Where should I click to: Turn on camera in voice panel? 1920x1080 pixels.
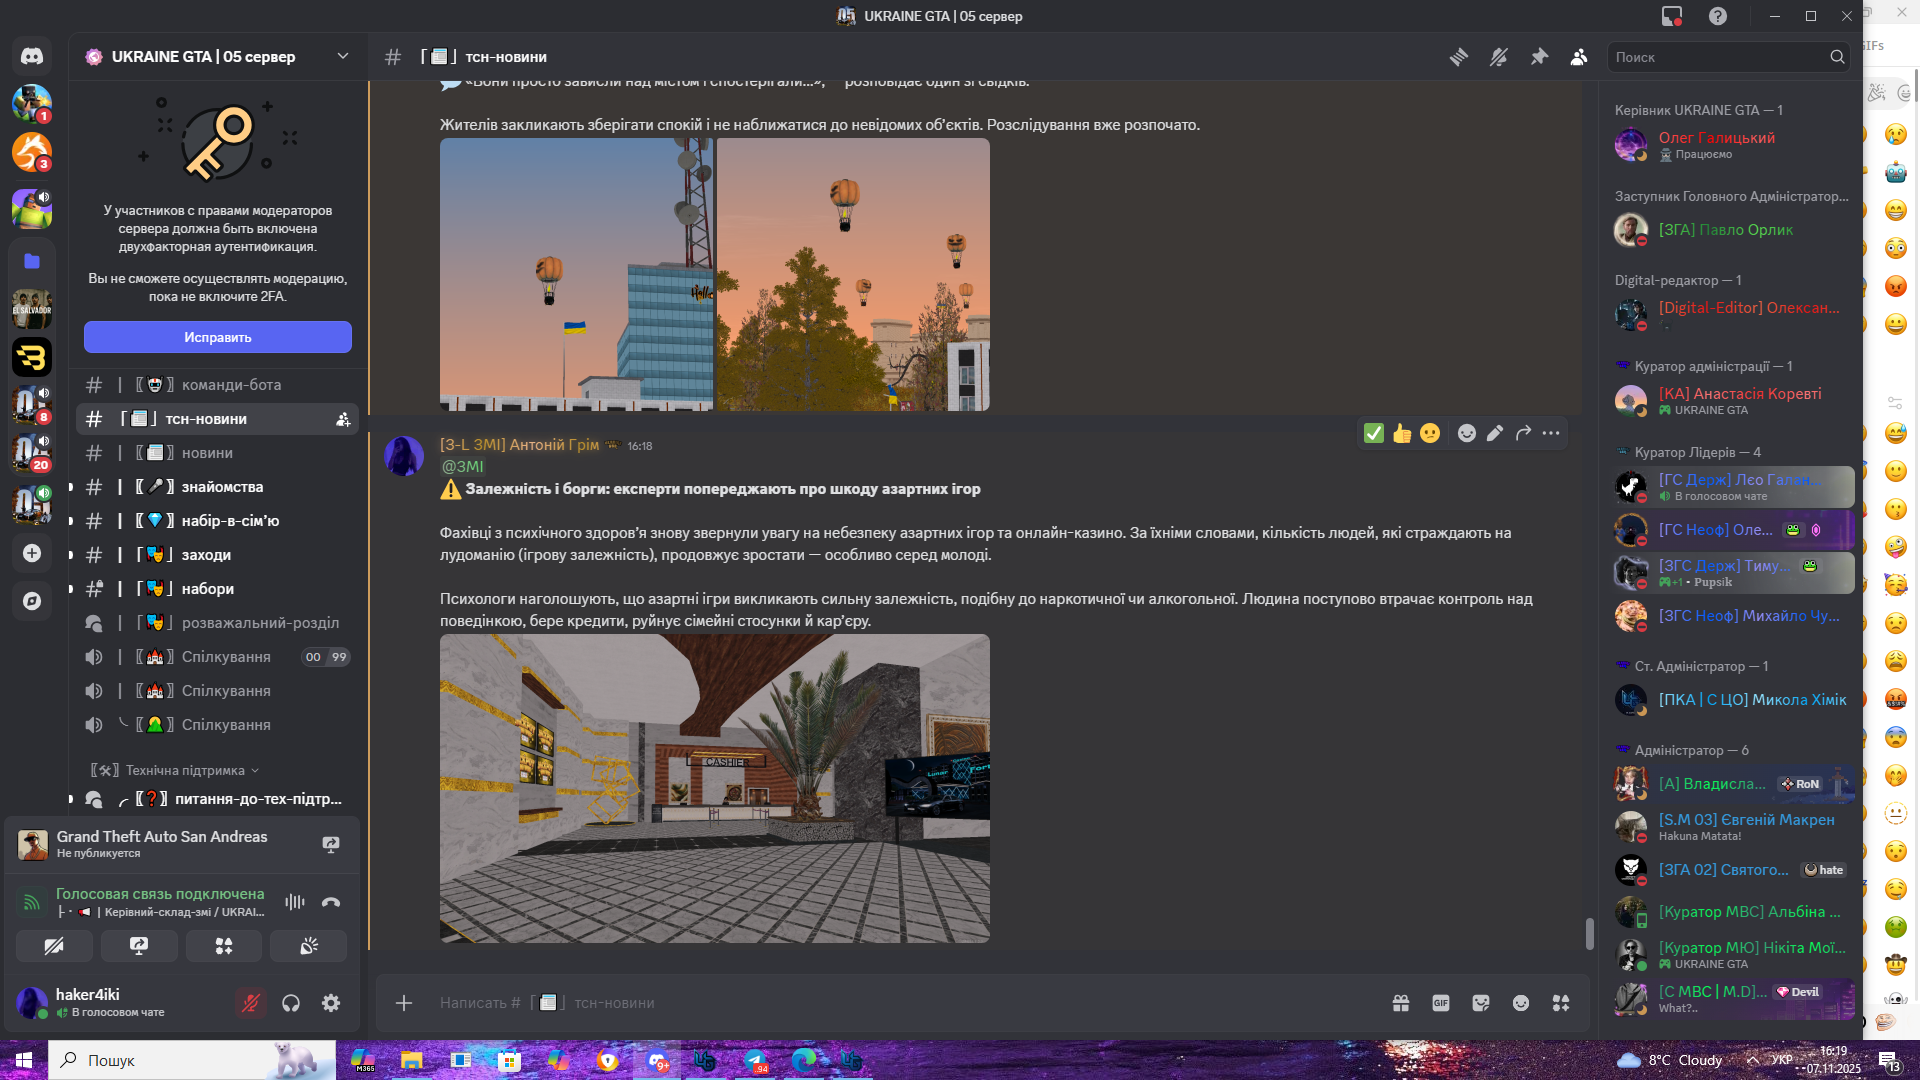pyautogui.click(x=54, y=946)
